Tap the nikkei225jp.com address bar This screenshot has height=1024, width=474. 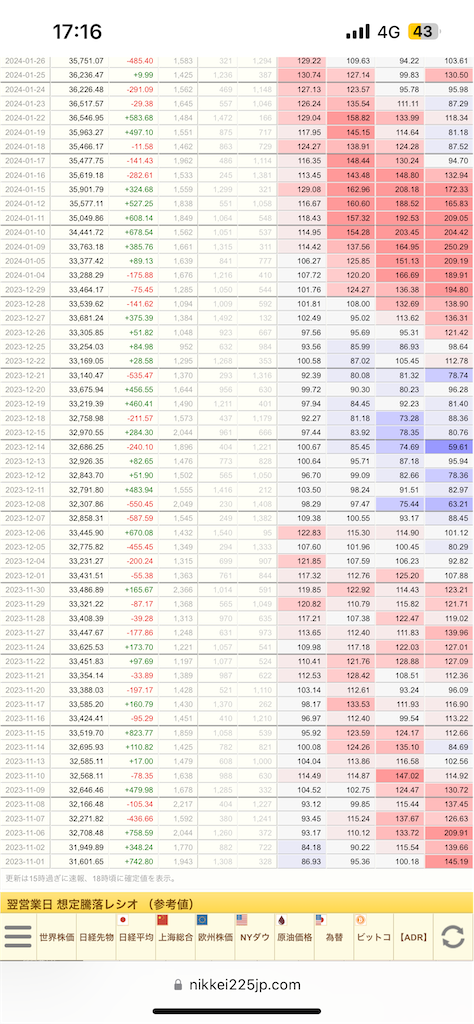[x=237, y=985]
